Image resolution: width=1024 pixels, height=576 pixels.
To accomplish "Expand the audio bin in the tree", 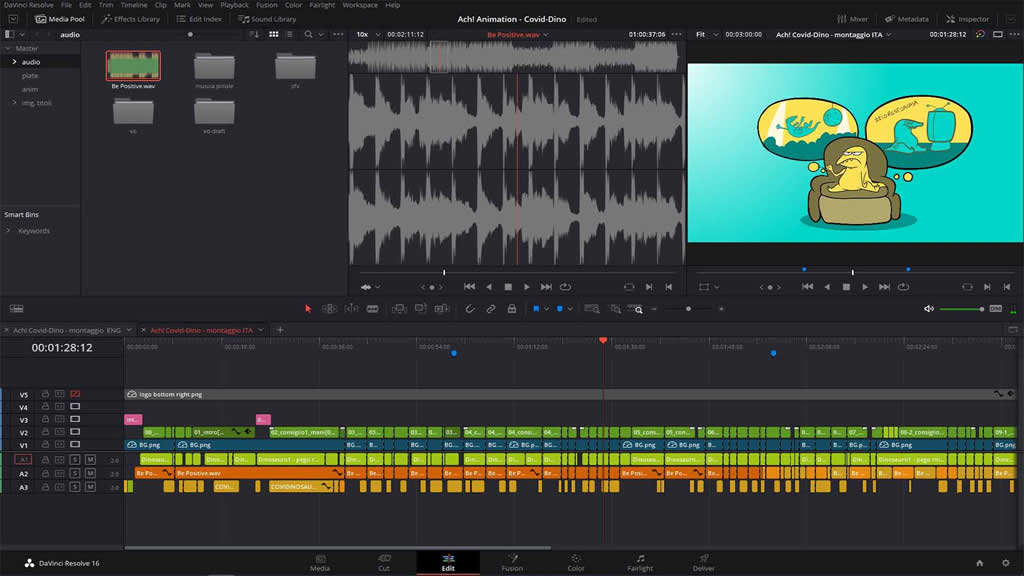I will [x=14, y=61].
